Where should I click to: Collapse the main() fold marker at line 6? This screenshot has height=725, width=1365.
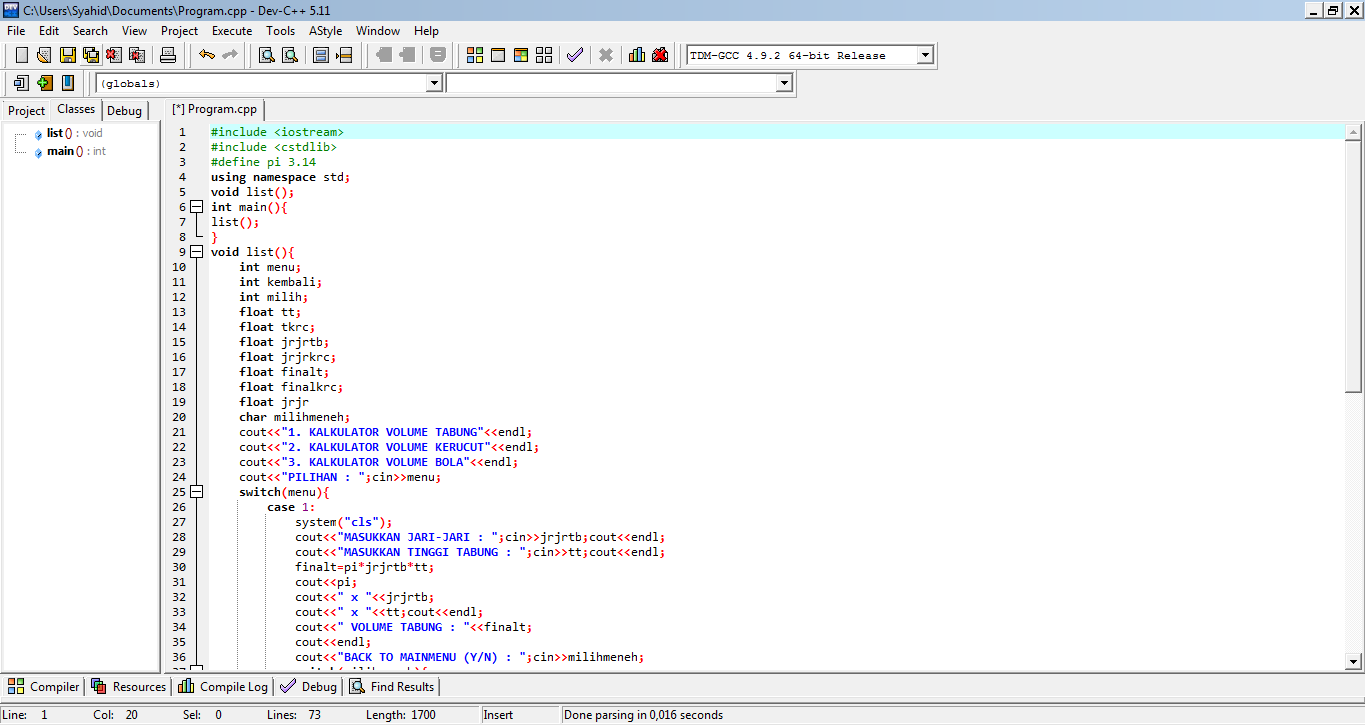point(196,207)
